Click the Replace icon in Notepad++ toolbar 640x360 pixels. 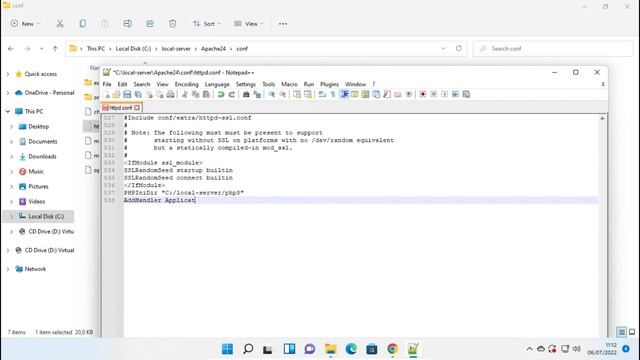[x=257, y=95]
